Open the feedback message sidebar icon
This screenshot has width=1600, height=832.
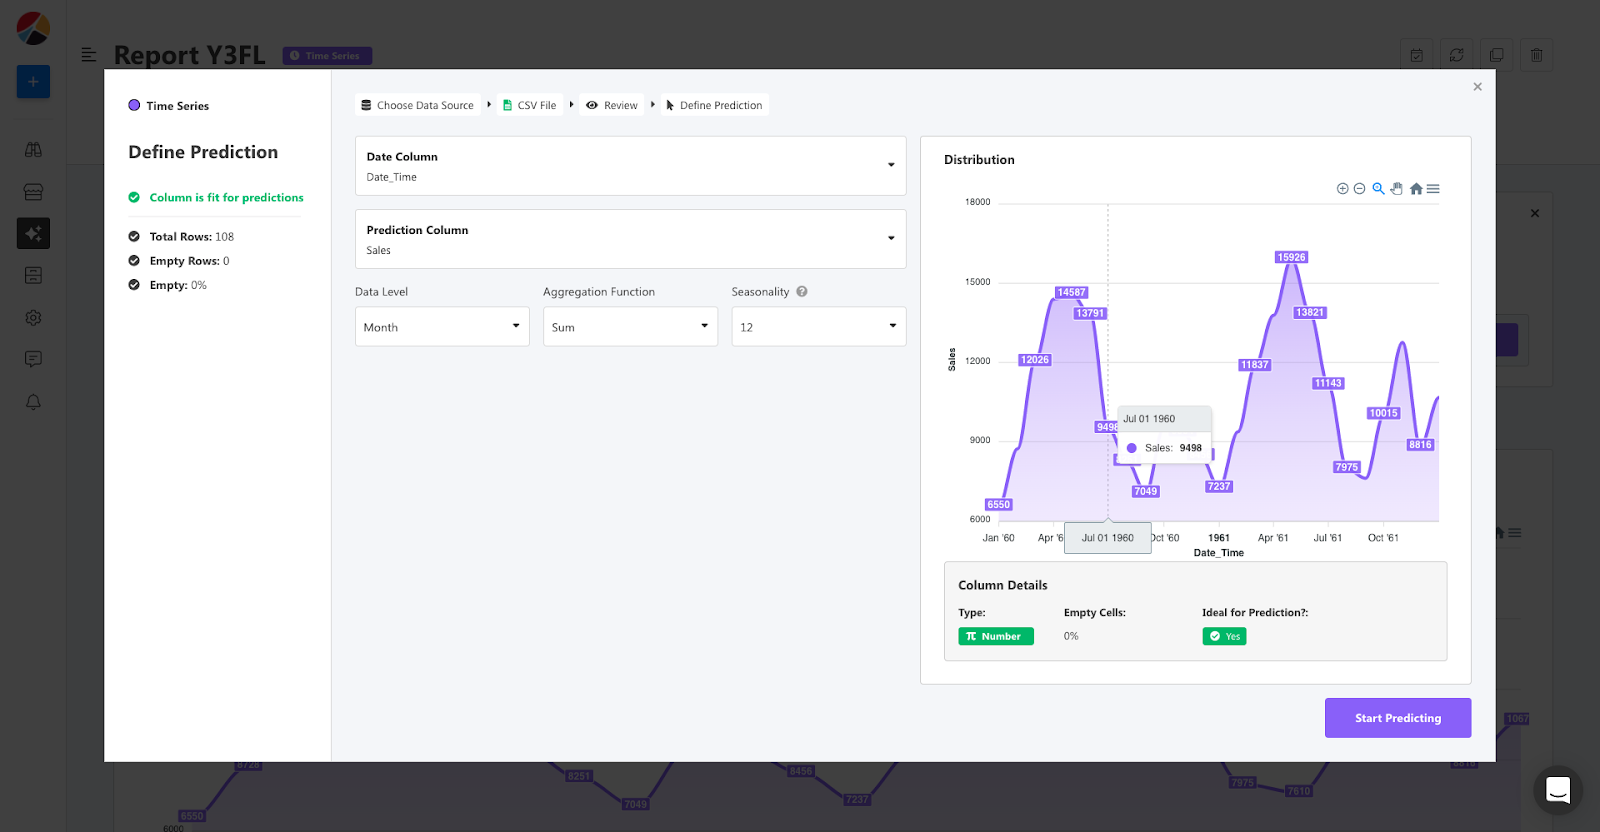click(x=33, y=359)
